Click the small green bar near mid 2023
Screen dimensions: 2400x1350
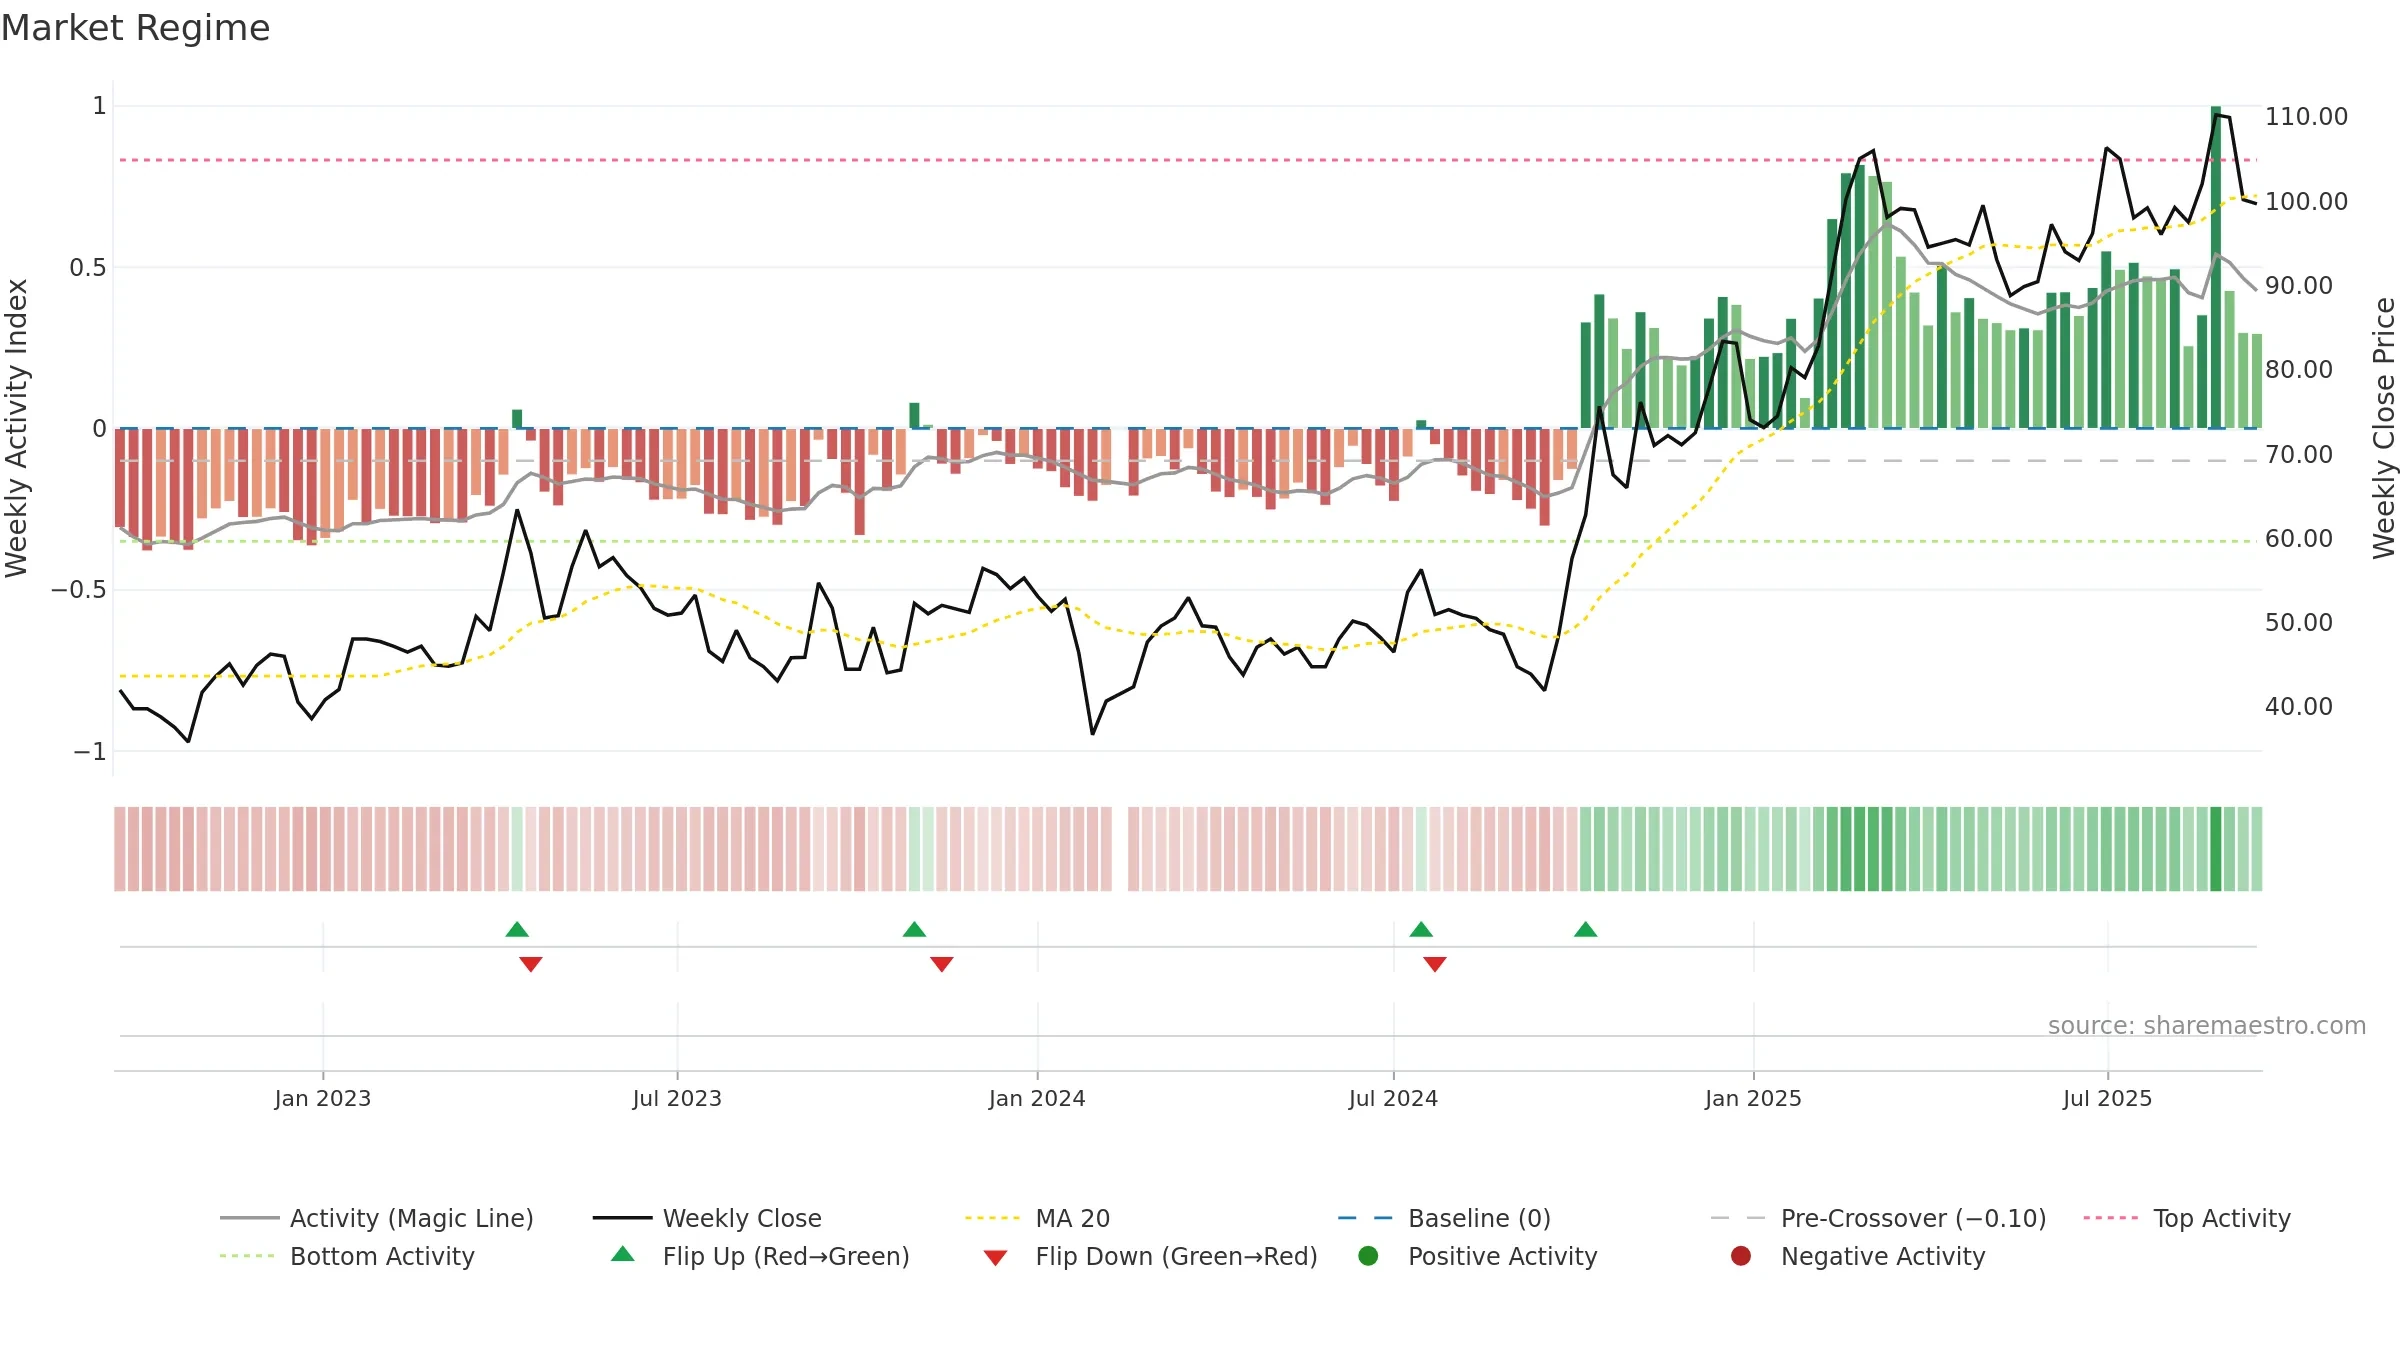click(x=517, y=419)
